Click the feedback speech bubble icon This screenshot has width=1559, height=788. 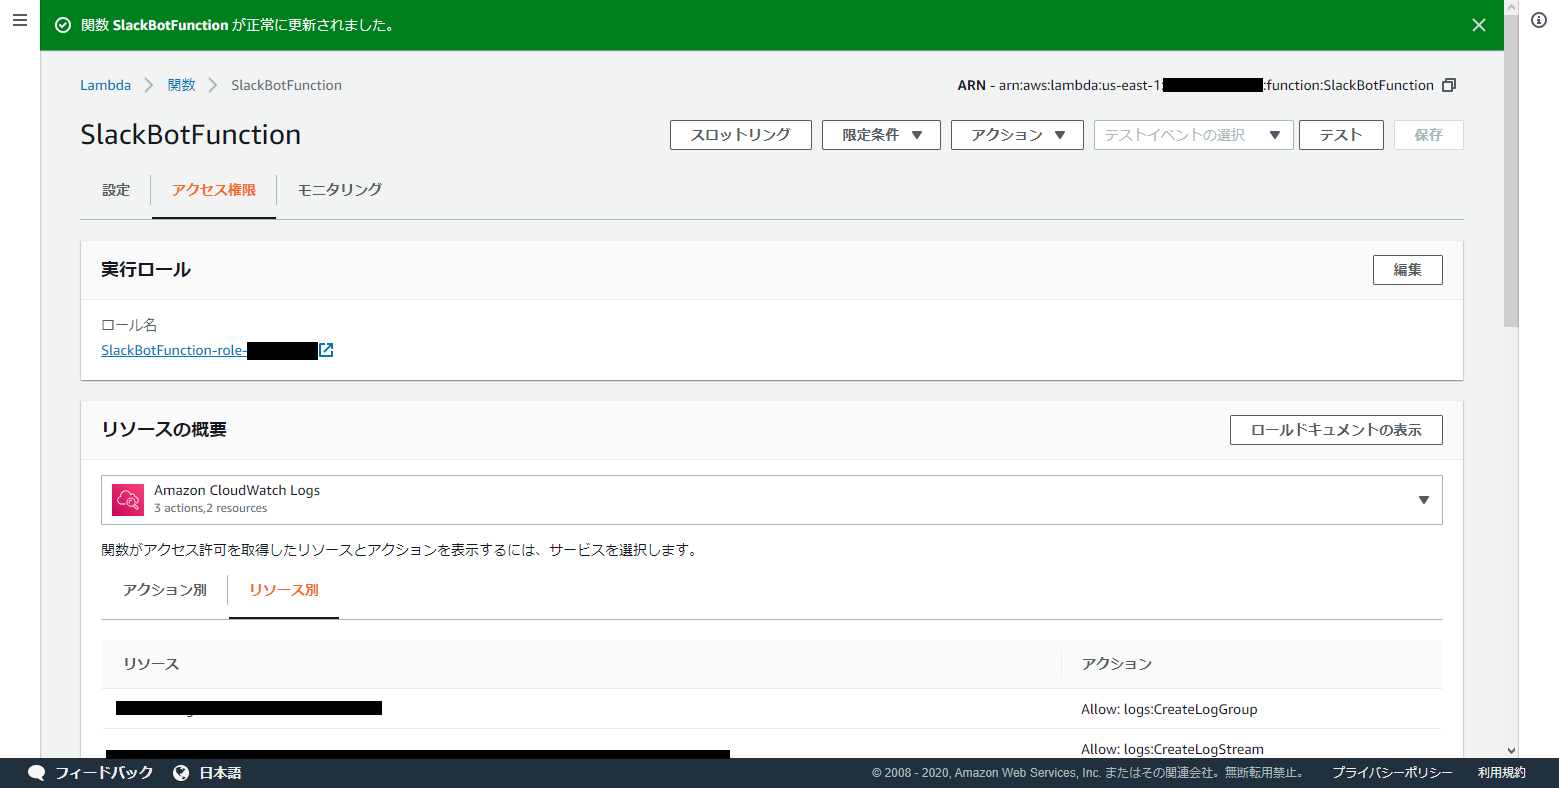[37, 773]
